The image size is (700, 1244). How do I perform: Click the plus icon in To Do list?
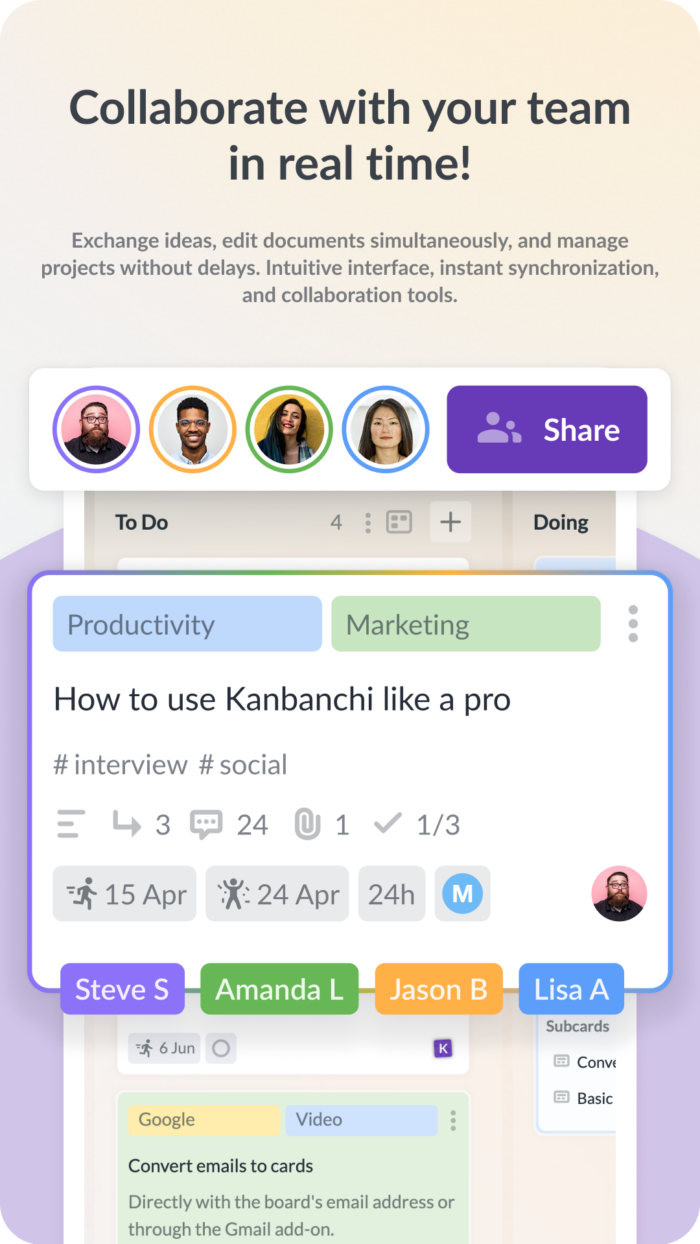(x=451, y=522)
